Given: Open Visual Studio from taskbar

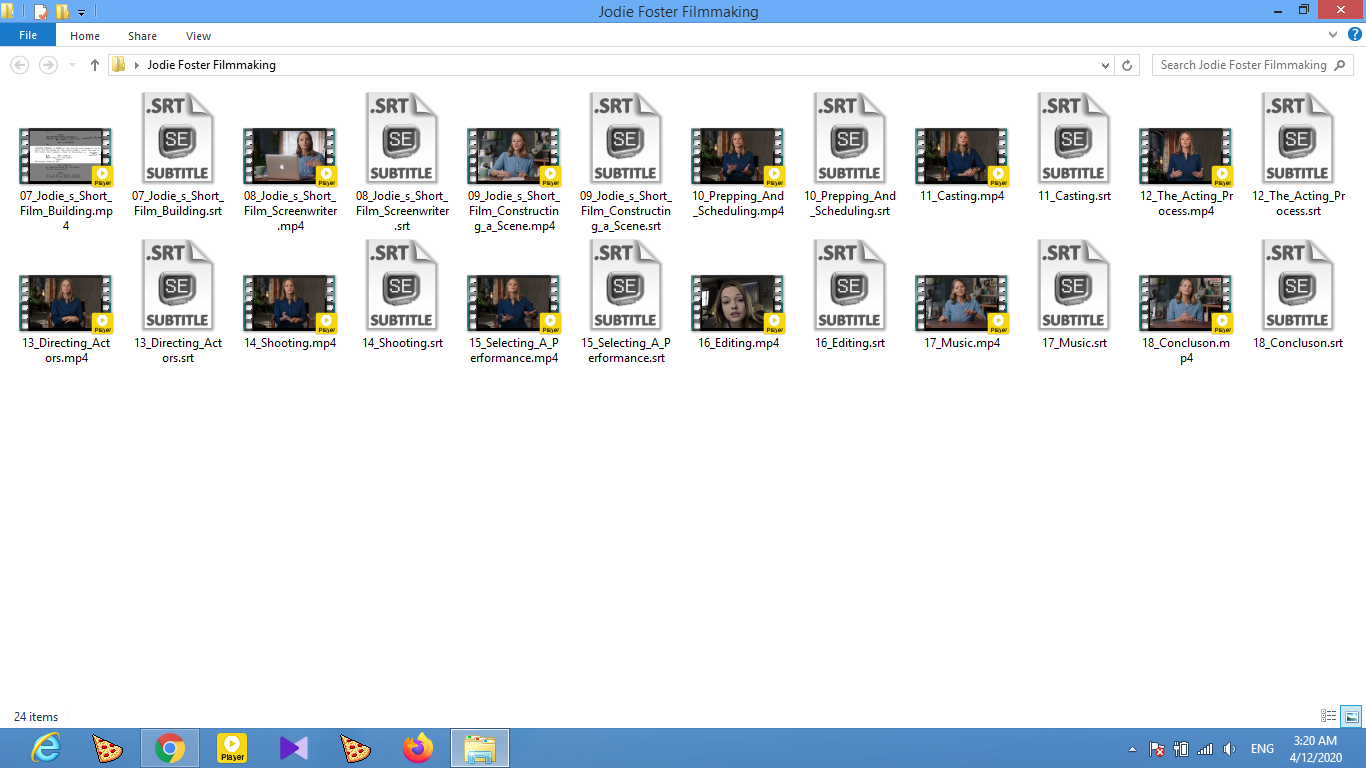Looking at the screenshot, I should pos(294,748).
